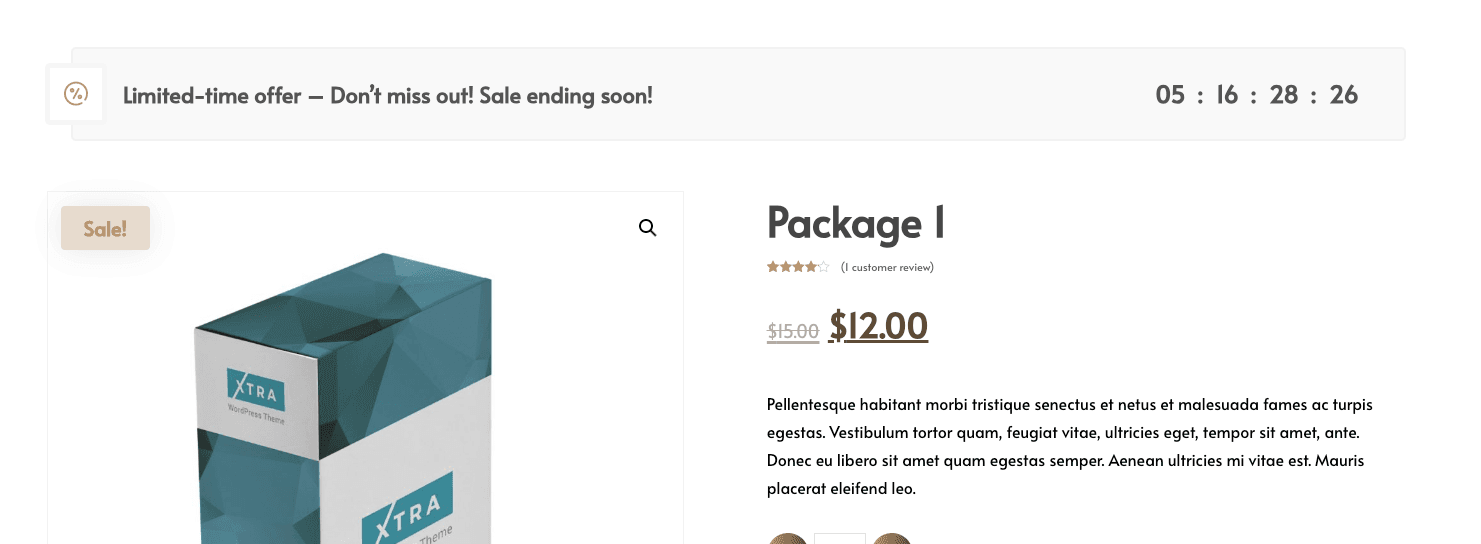
Task: Open the "1 customer review" link
Action: [x=887, y=267]
